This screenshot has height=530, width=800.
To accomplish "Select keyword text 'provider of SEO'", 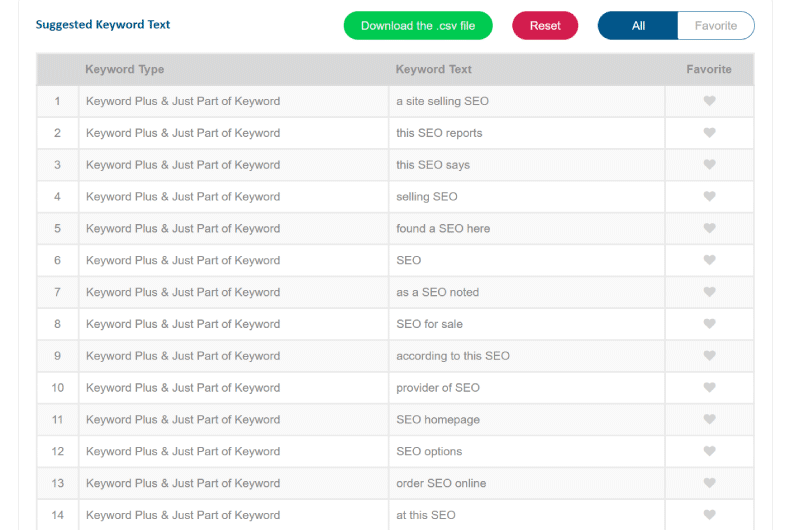I will pos(438,387).
